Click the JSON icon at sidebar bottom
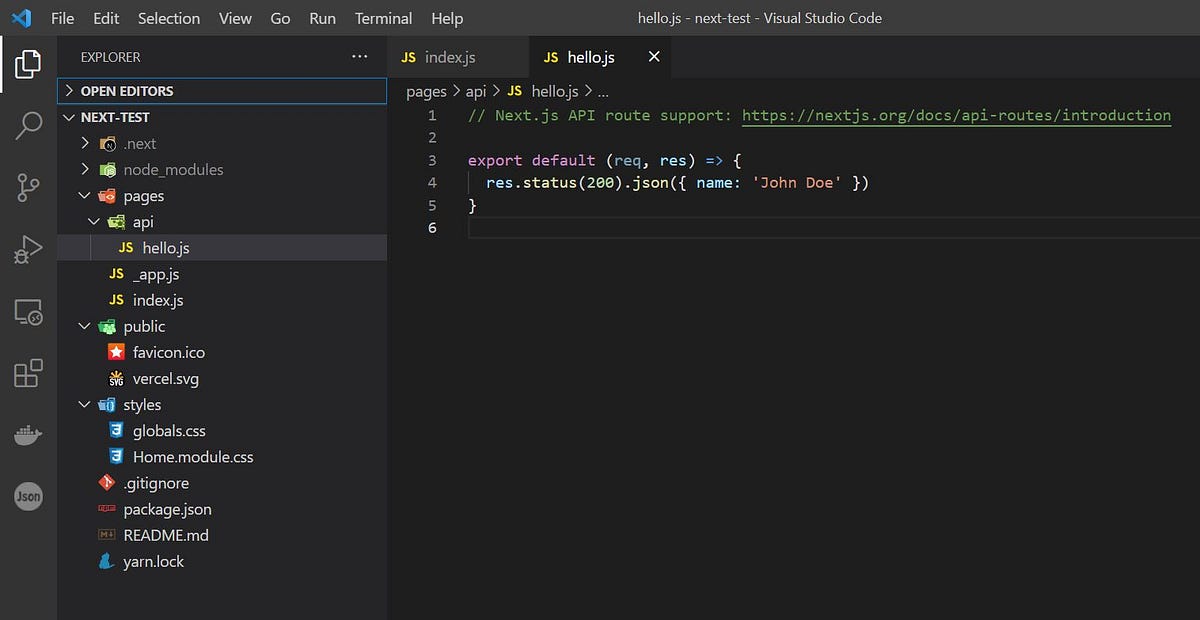1200x620 pixels. [27, 496]
